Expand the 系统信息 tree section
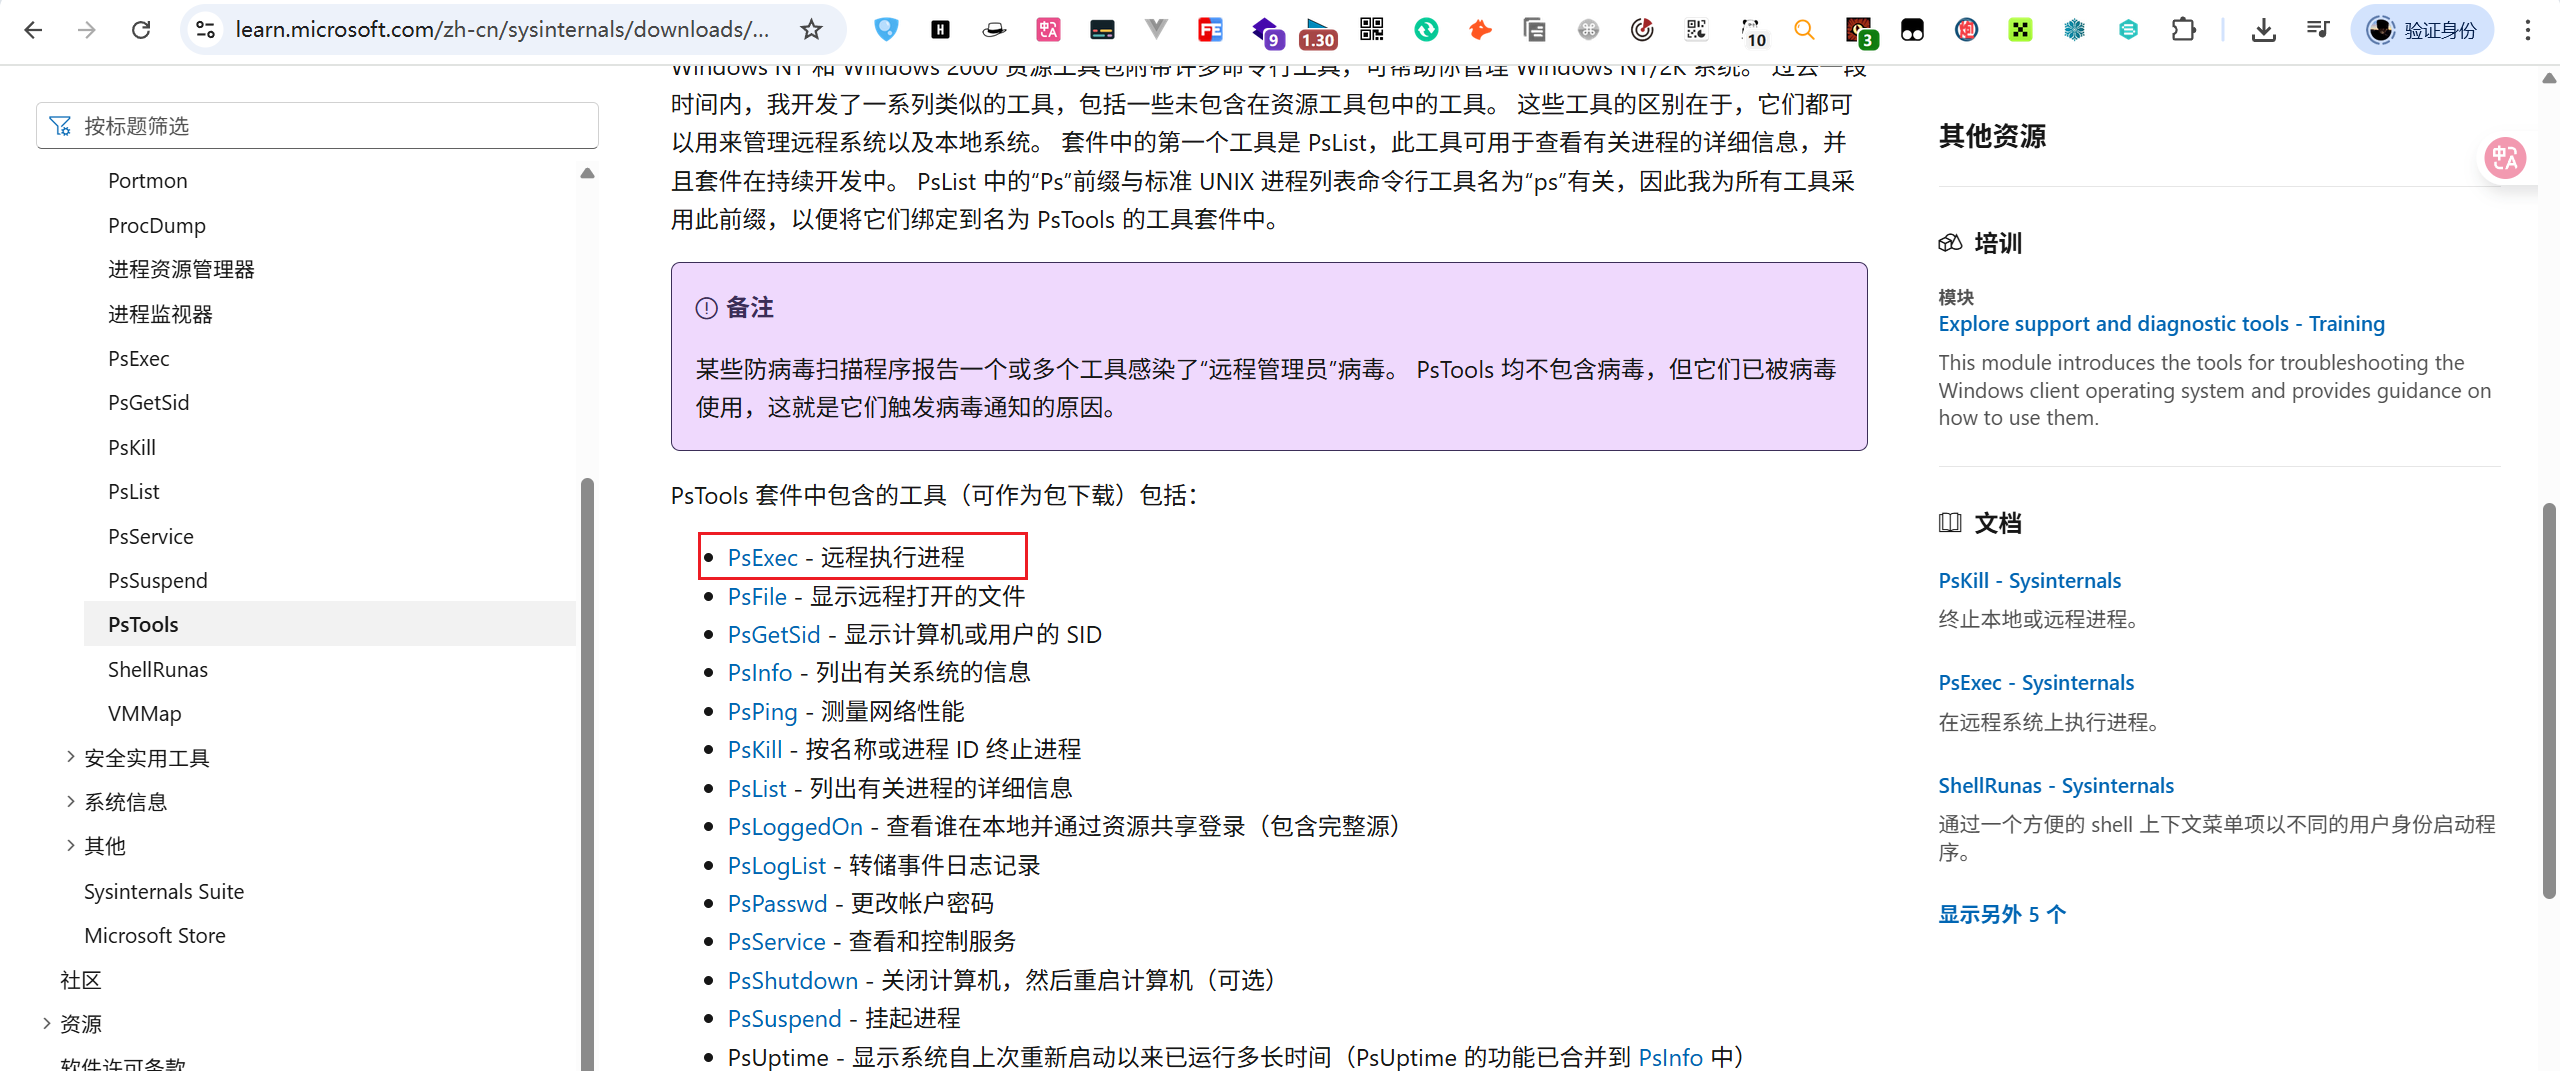This screenshot has width=2560, height=1071. [70, 801]
